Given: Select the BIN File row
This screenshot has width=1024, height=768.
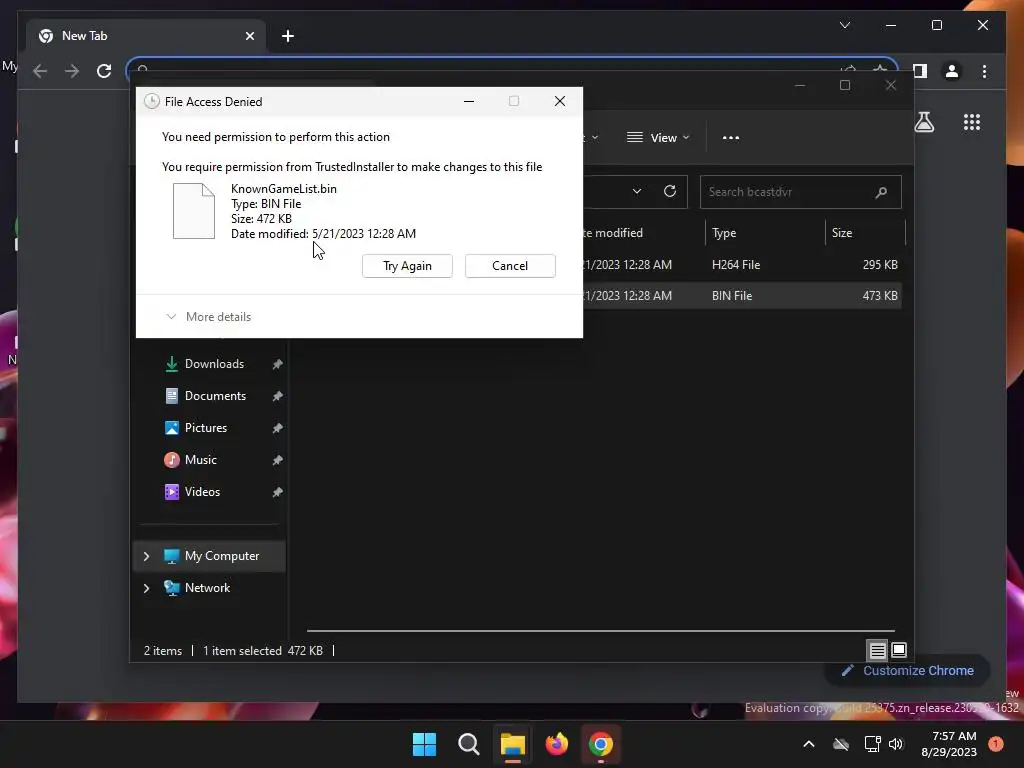Looking at the screenshot, I should coord(741,296).
